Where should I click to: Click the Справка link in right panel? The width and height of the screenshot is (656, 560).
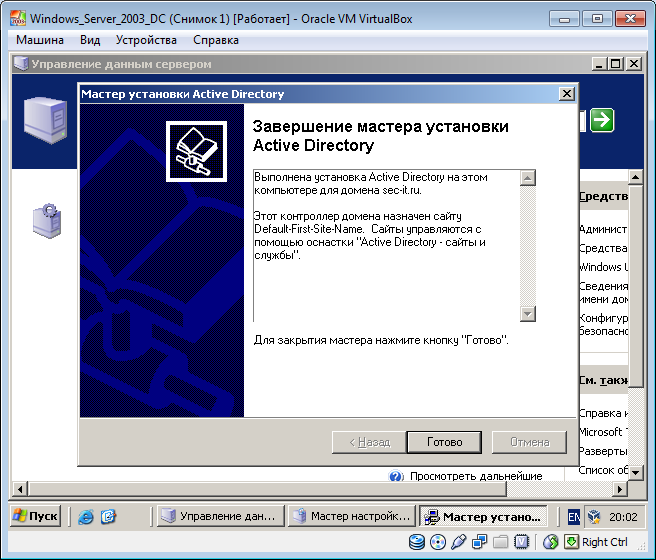(603, 413)
